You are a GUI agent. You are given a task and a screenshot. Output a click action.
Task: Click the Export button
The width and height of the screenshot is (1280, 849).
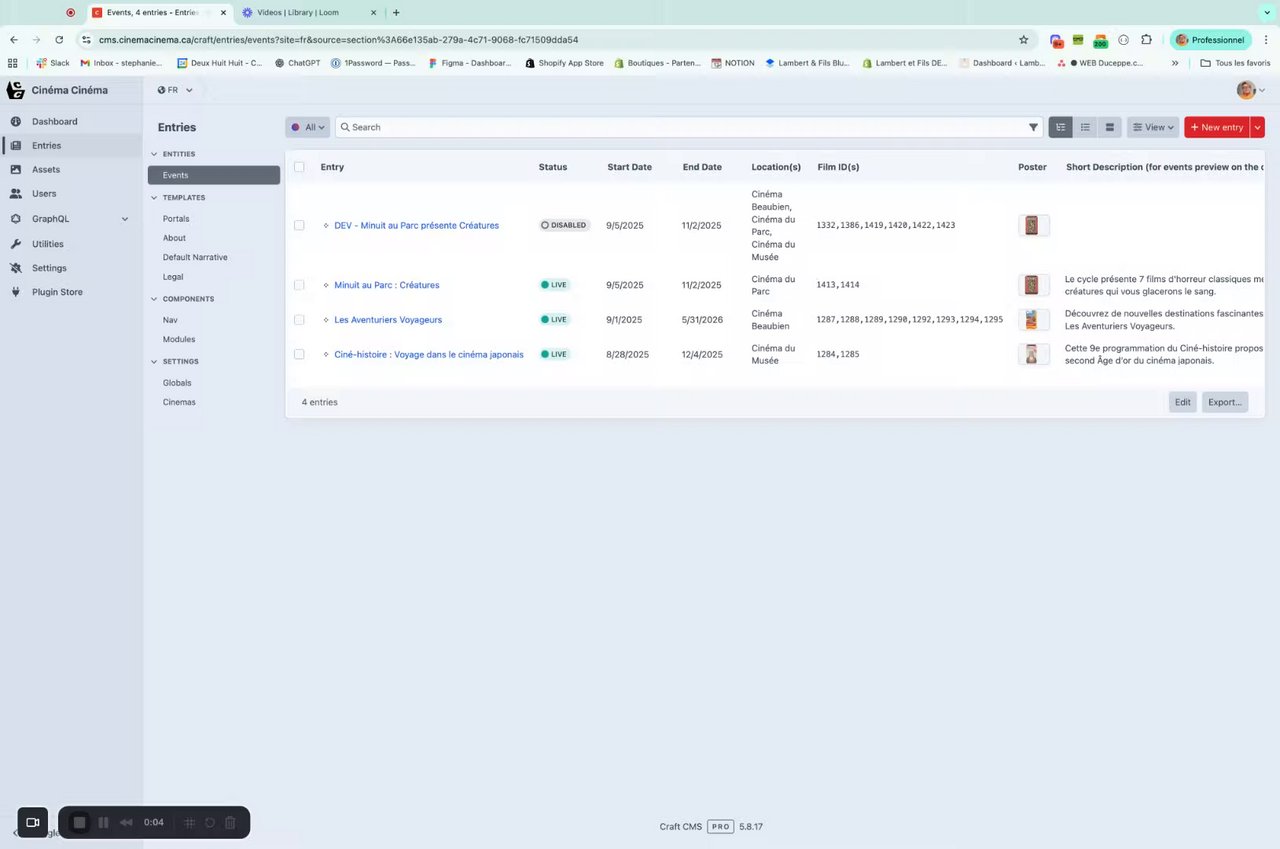coord(1224,402)
